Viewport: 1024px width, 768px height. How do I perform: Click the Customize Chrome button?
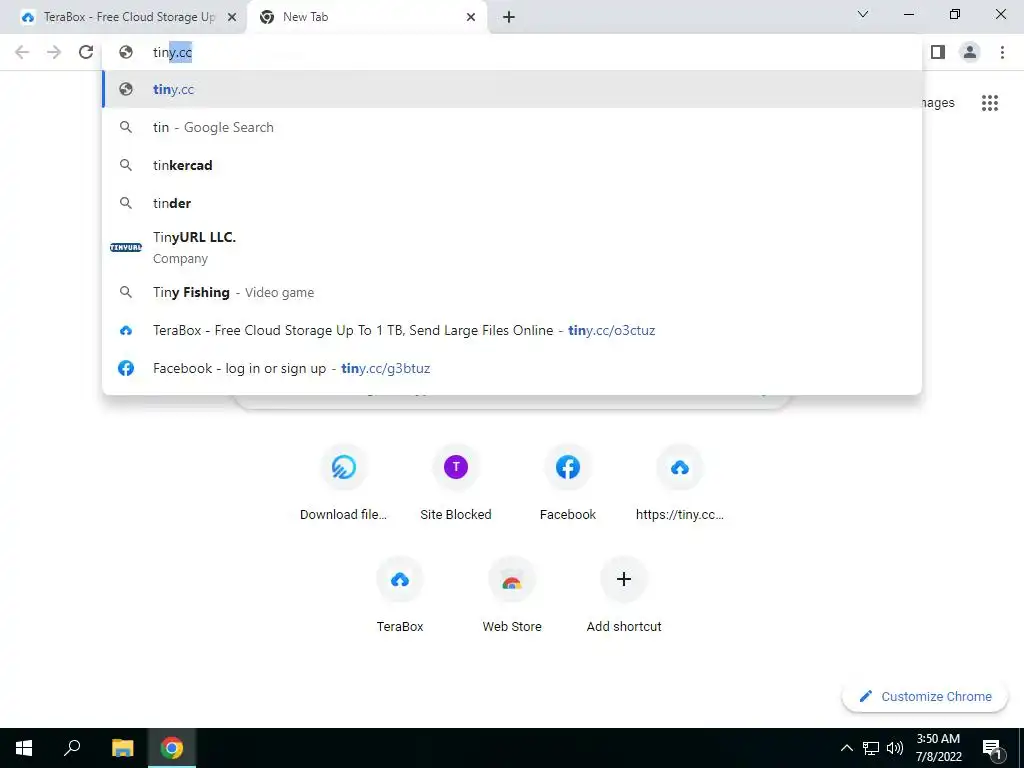(925, 697)
